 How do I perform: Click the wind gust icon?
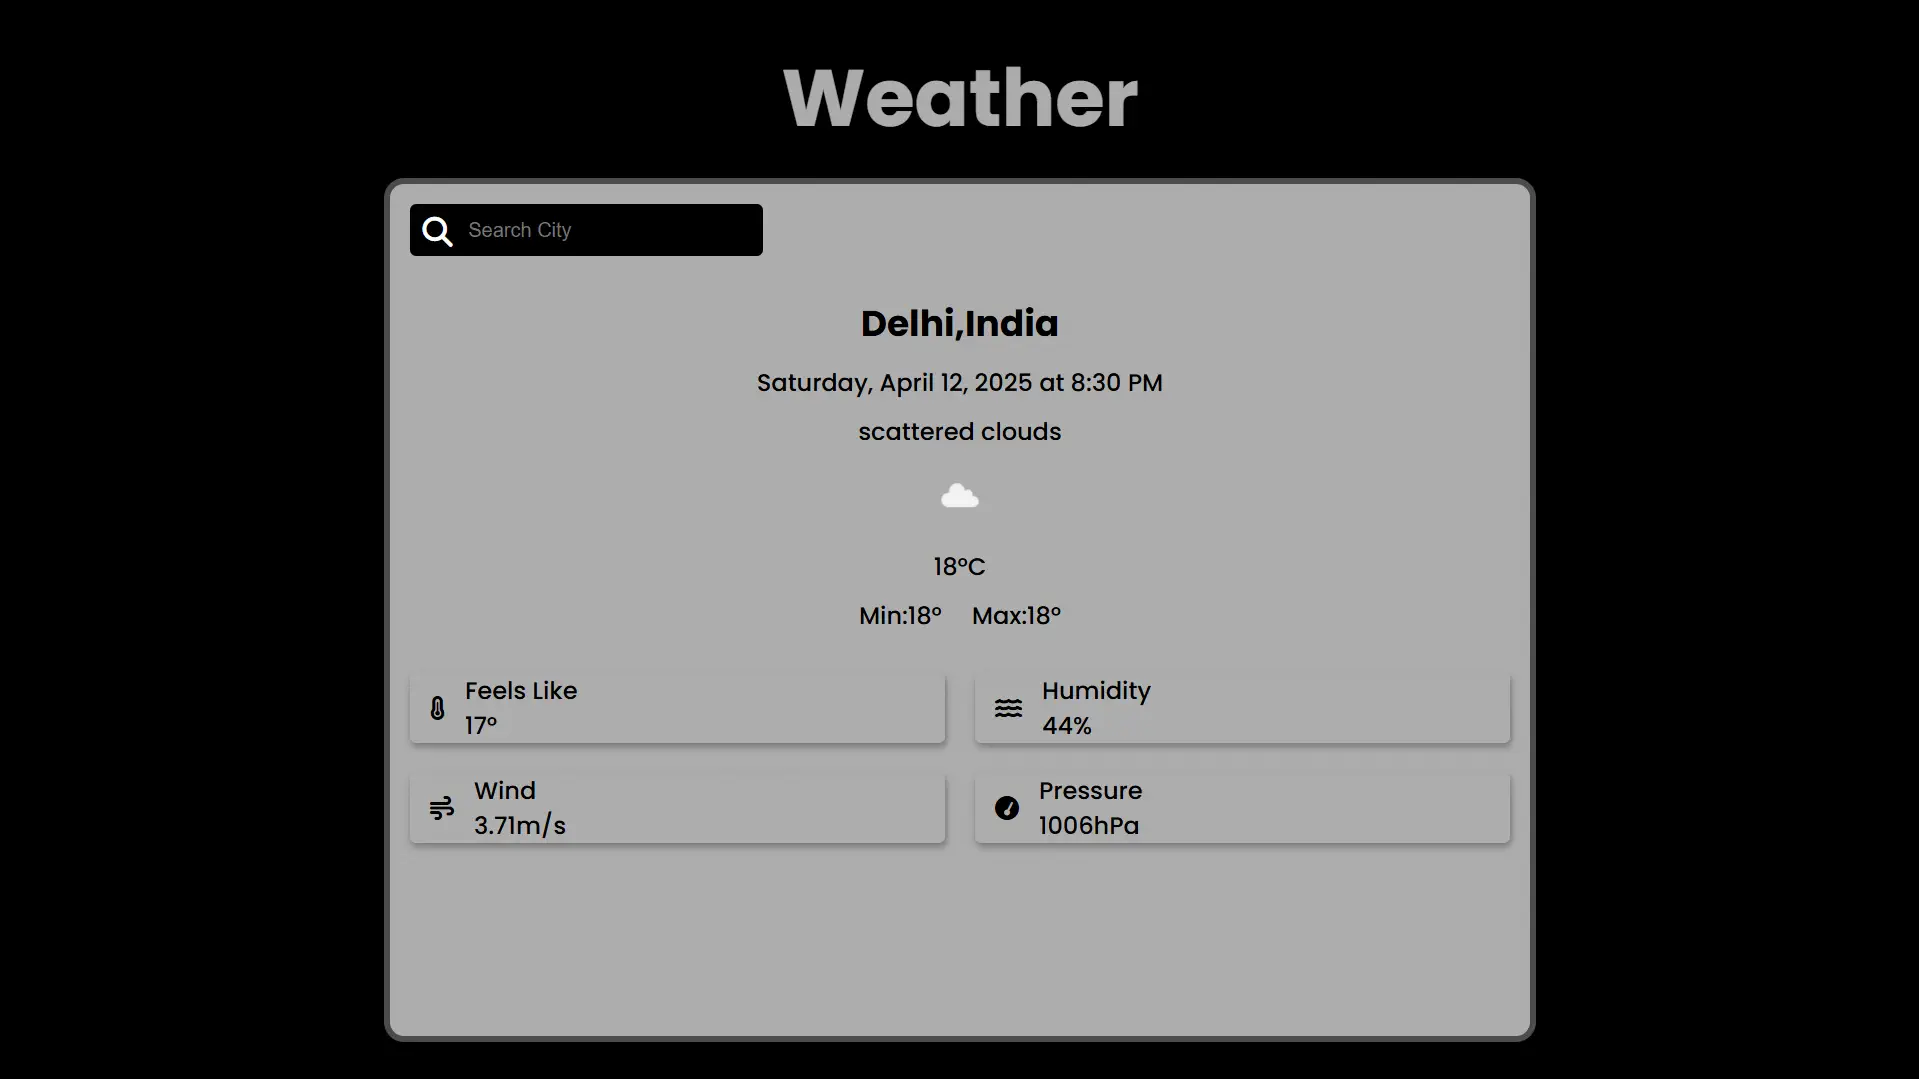click(x=441, y=808)
